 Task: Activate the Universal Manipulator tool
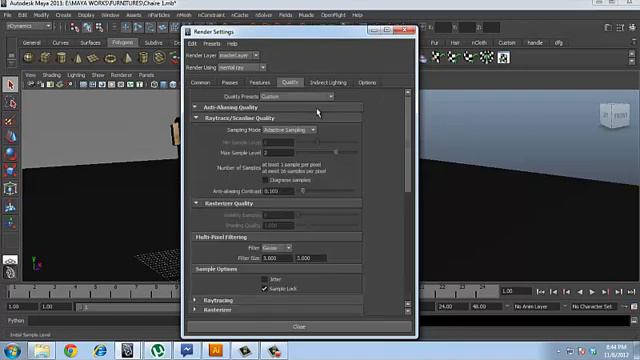pos(10,189)
